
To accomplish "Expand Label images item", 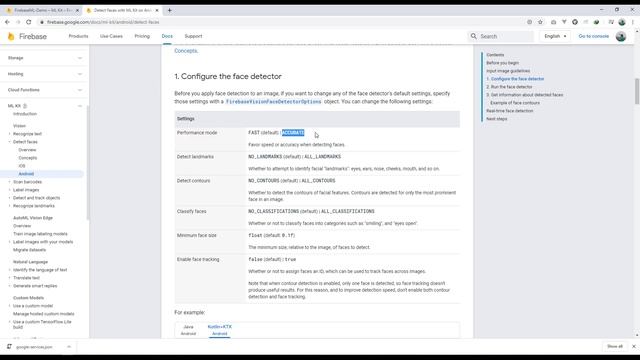I will tap(9, 190).
